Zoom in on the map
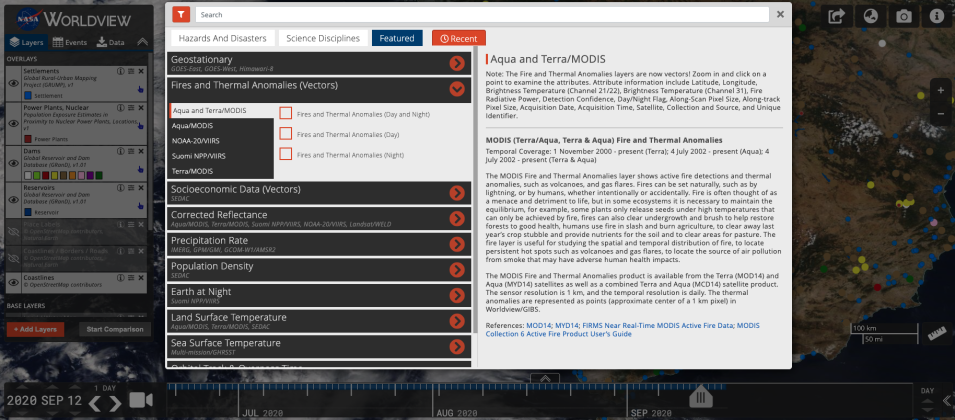 pos(941,91)
